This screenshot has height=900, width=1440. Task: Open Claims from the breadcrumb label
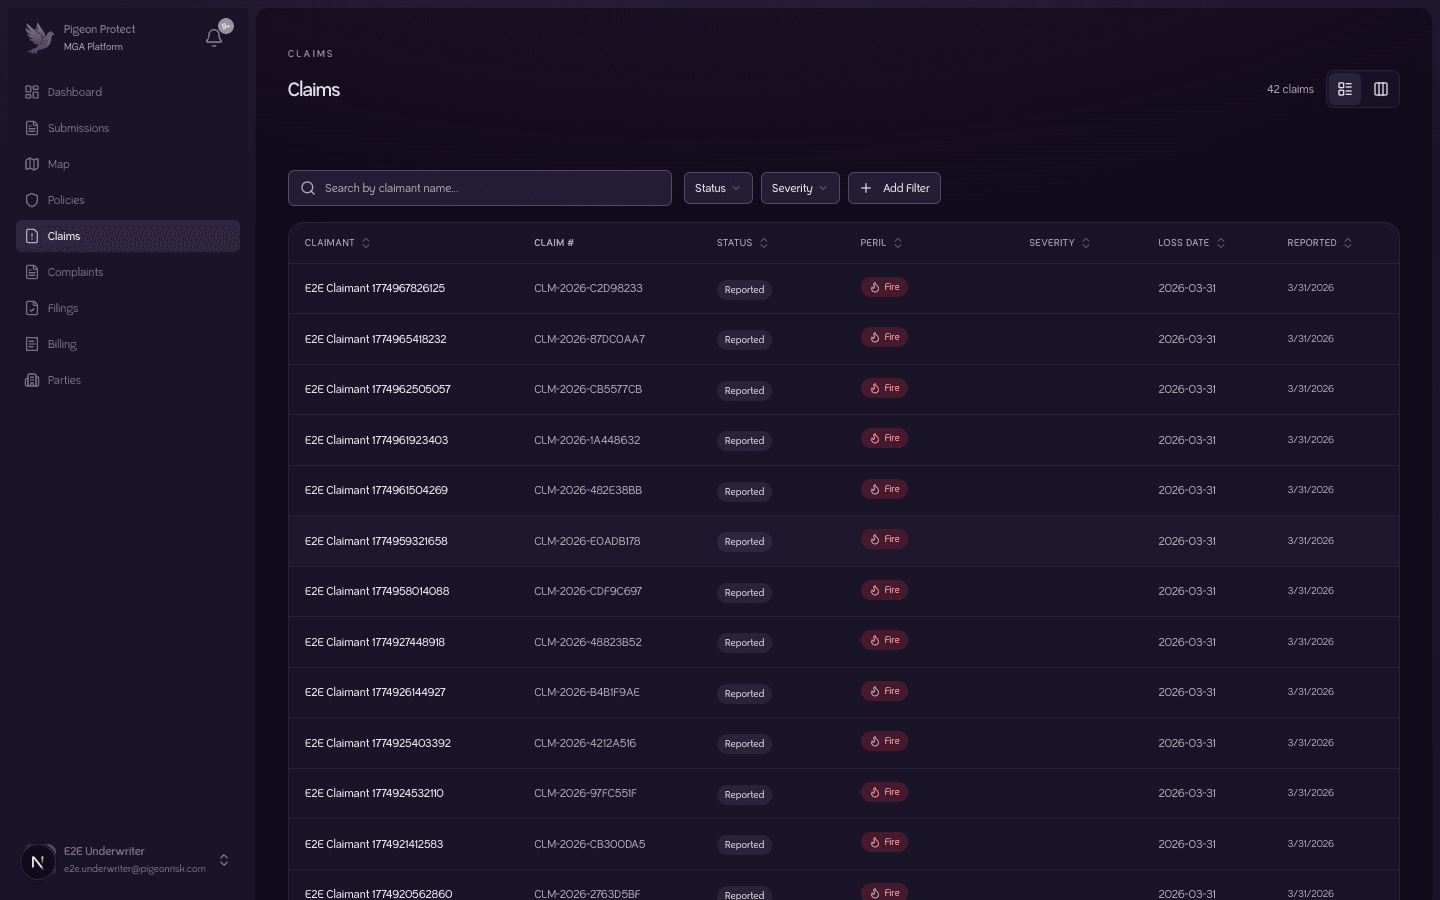click(311, 54)
